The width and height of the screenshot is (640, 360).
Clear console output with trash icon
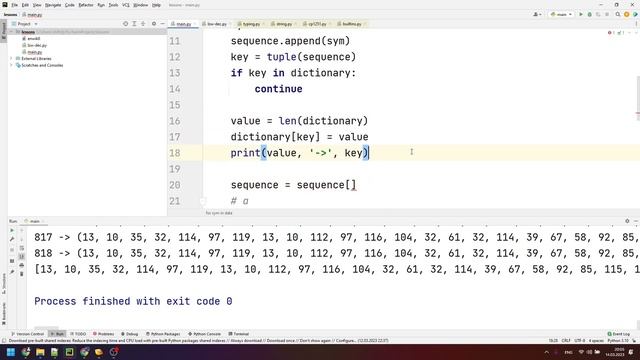pyautogui.click(x=22, y=274)
